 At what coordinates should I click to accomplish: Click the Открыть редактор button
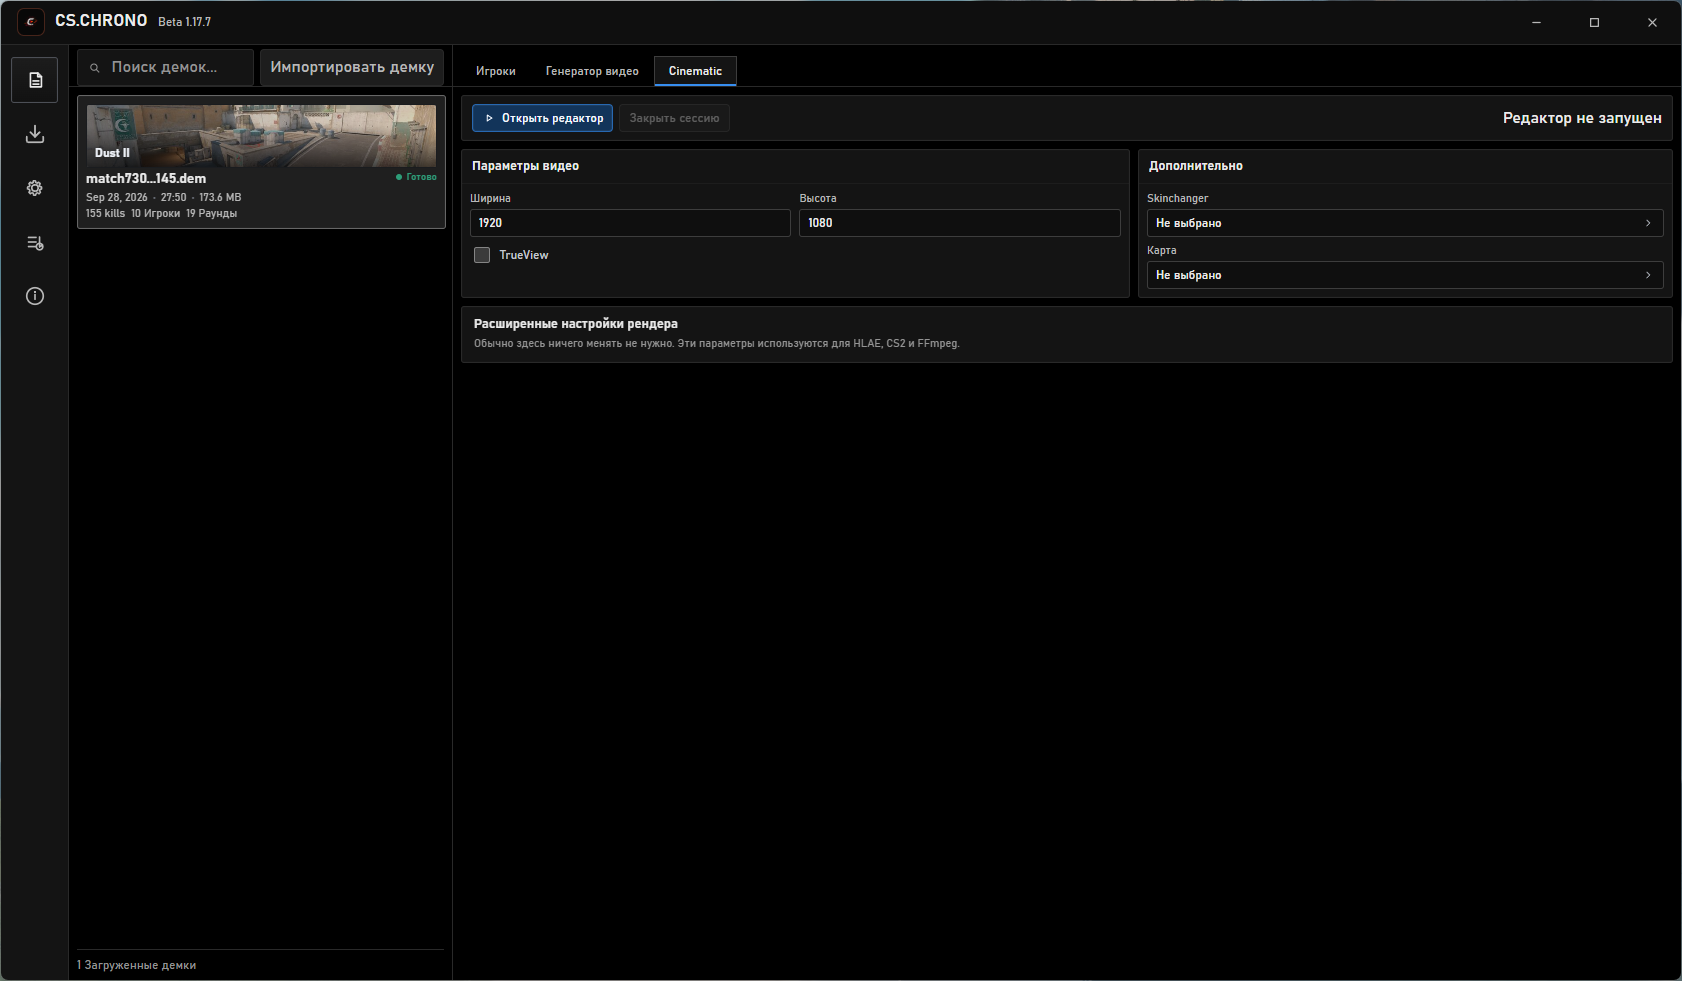tap(543, 118)
